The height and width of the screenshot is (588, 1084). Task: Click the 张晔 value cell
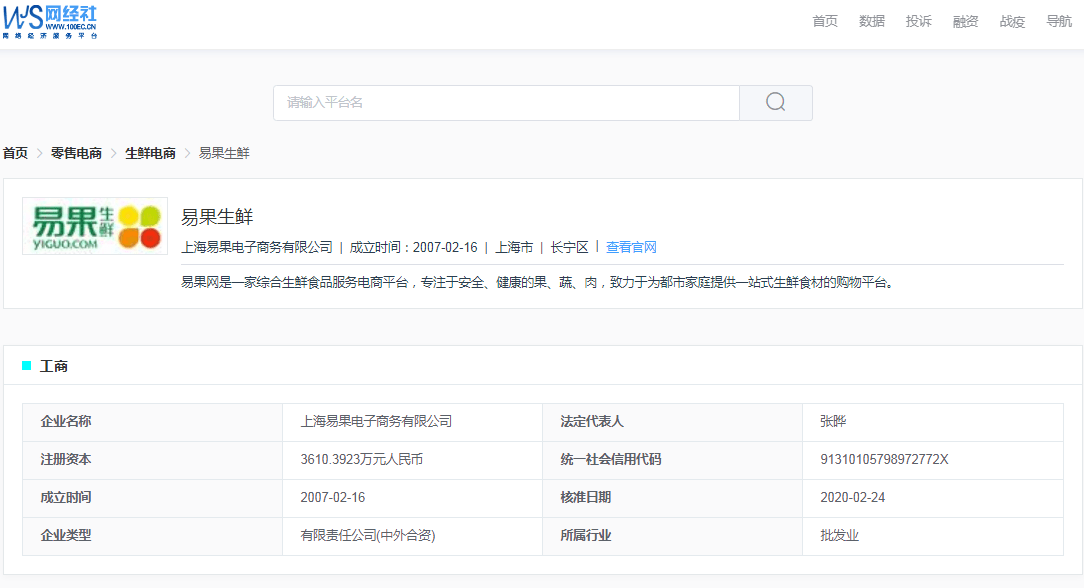(x=933, y=421)
